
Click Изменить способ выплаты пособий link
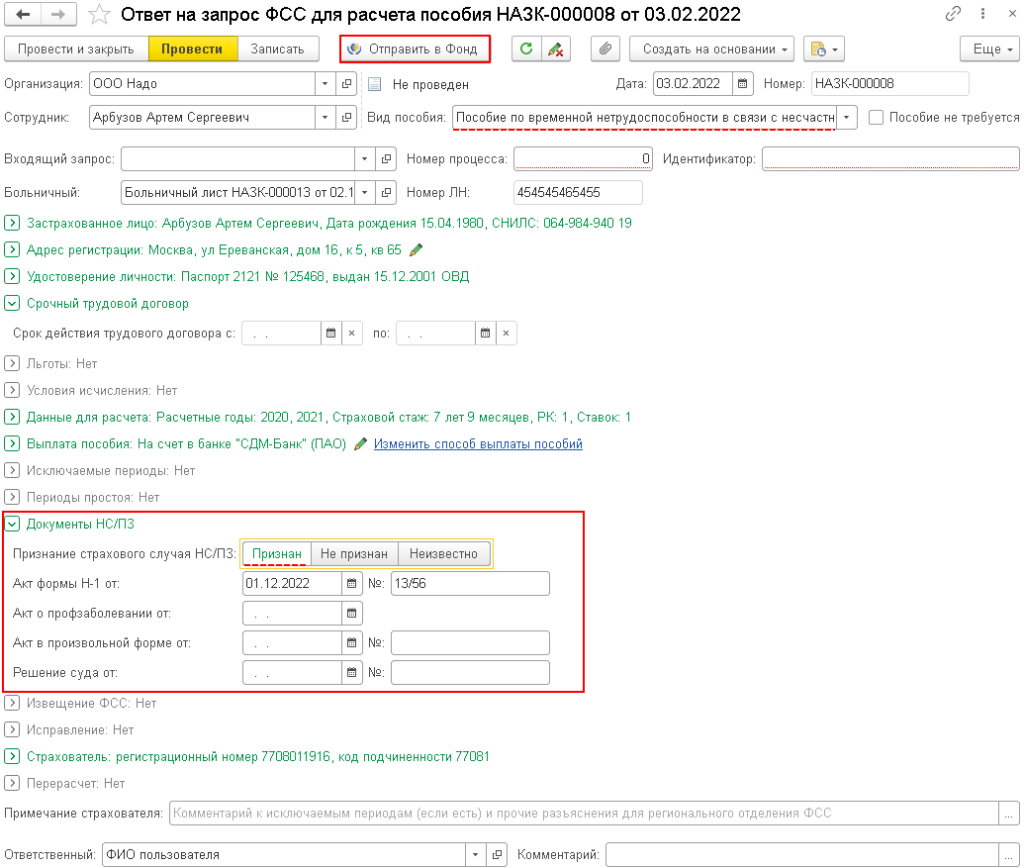click(x=478, y=444)
